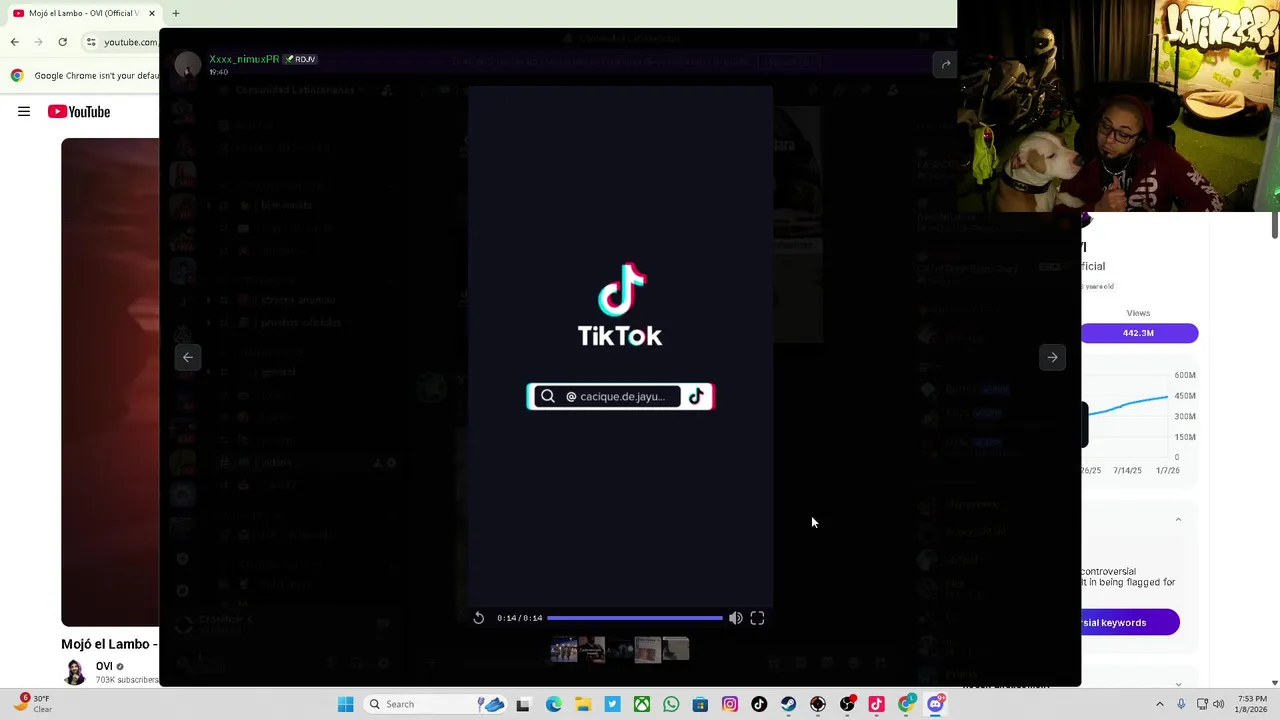This screenshot has height=720, width=1280.
Task: Open Microsoft Edge from taskbar
Action: pyautogui.click(x=553, y=704)
